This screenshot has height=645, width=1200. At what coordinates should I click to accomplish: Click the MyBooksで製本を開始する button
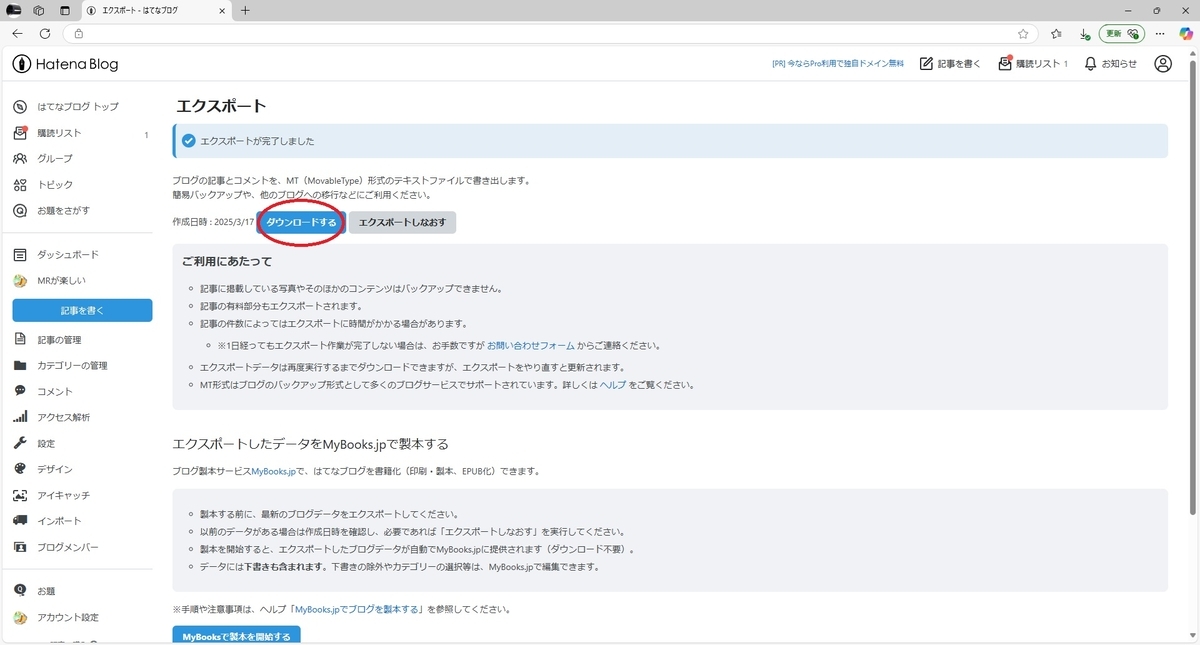click(x=236, y=636)
